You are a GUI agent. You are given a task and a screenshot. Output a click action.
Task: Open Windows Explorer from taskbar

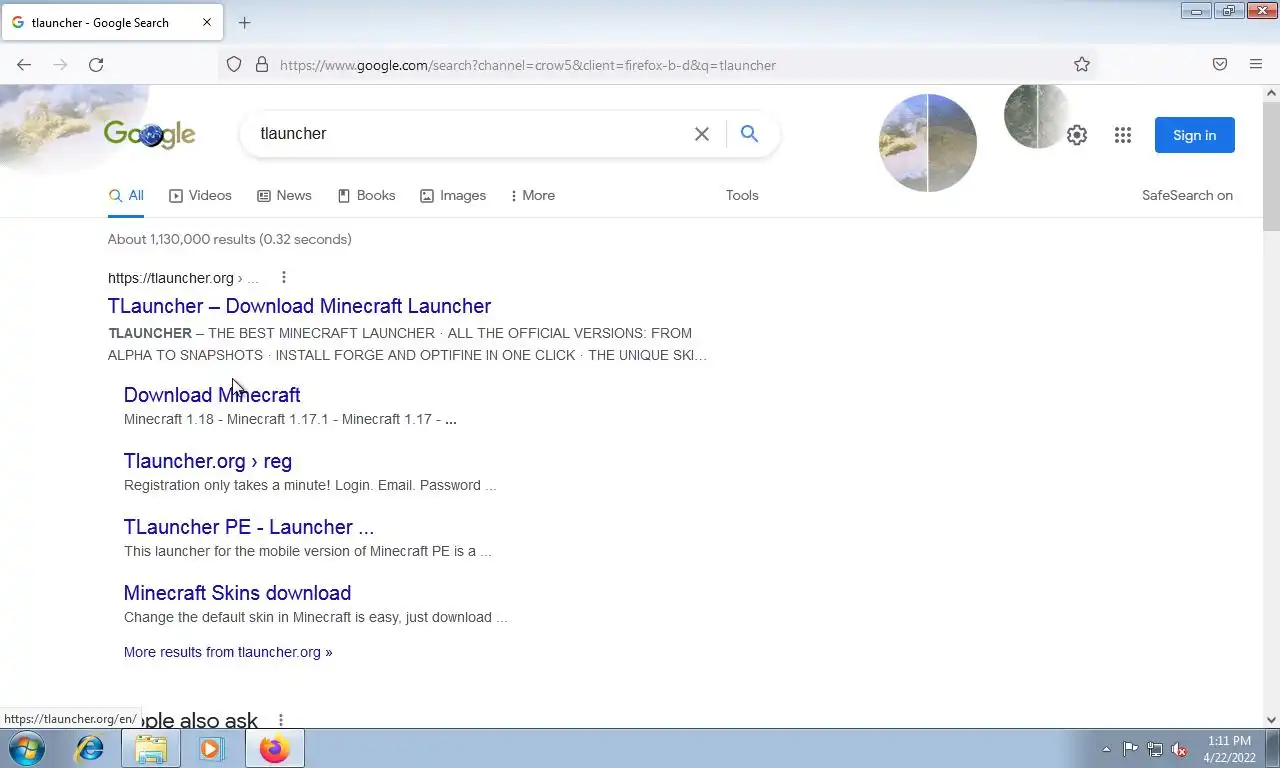pos(151,748)
